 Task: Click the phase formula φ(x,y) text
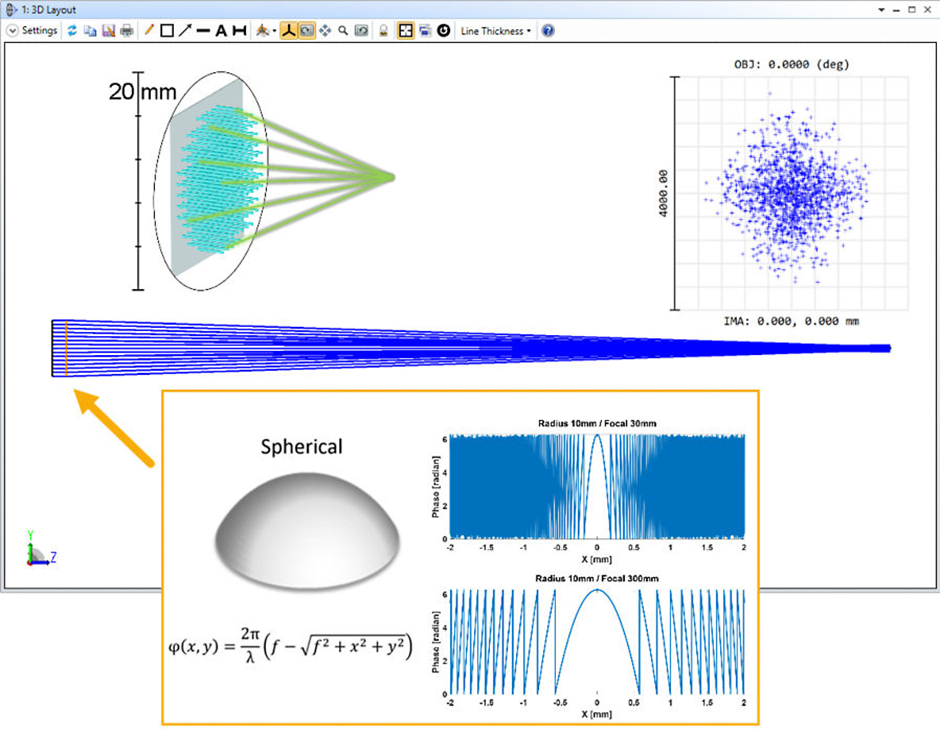[x=290, y=647]
